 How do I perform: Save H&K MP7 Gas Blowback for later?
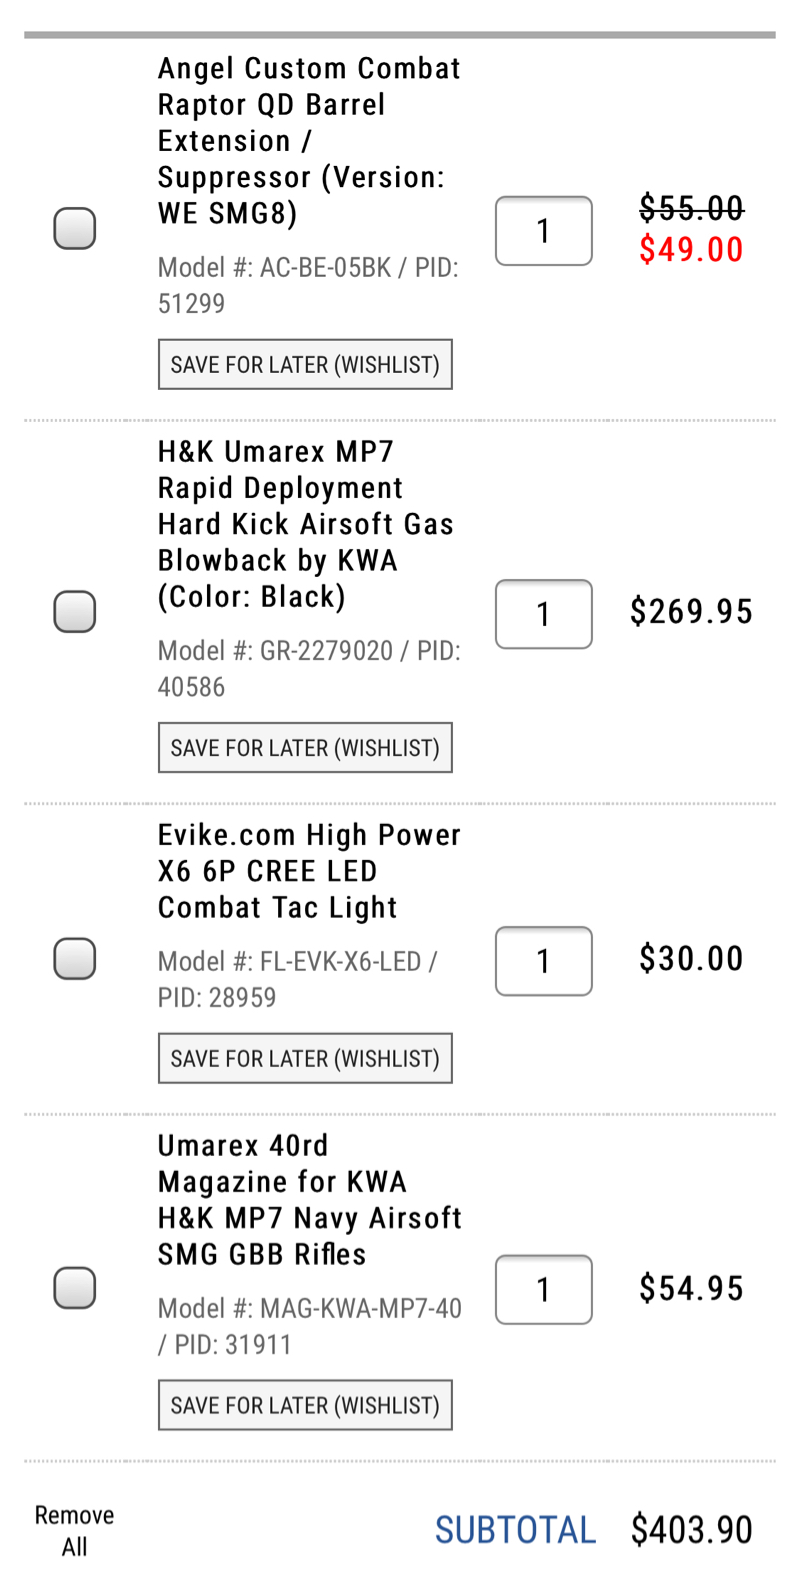(x=305, y=747)
